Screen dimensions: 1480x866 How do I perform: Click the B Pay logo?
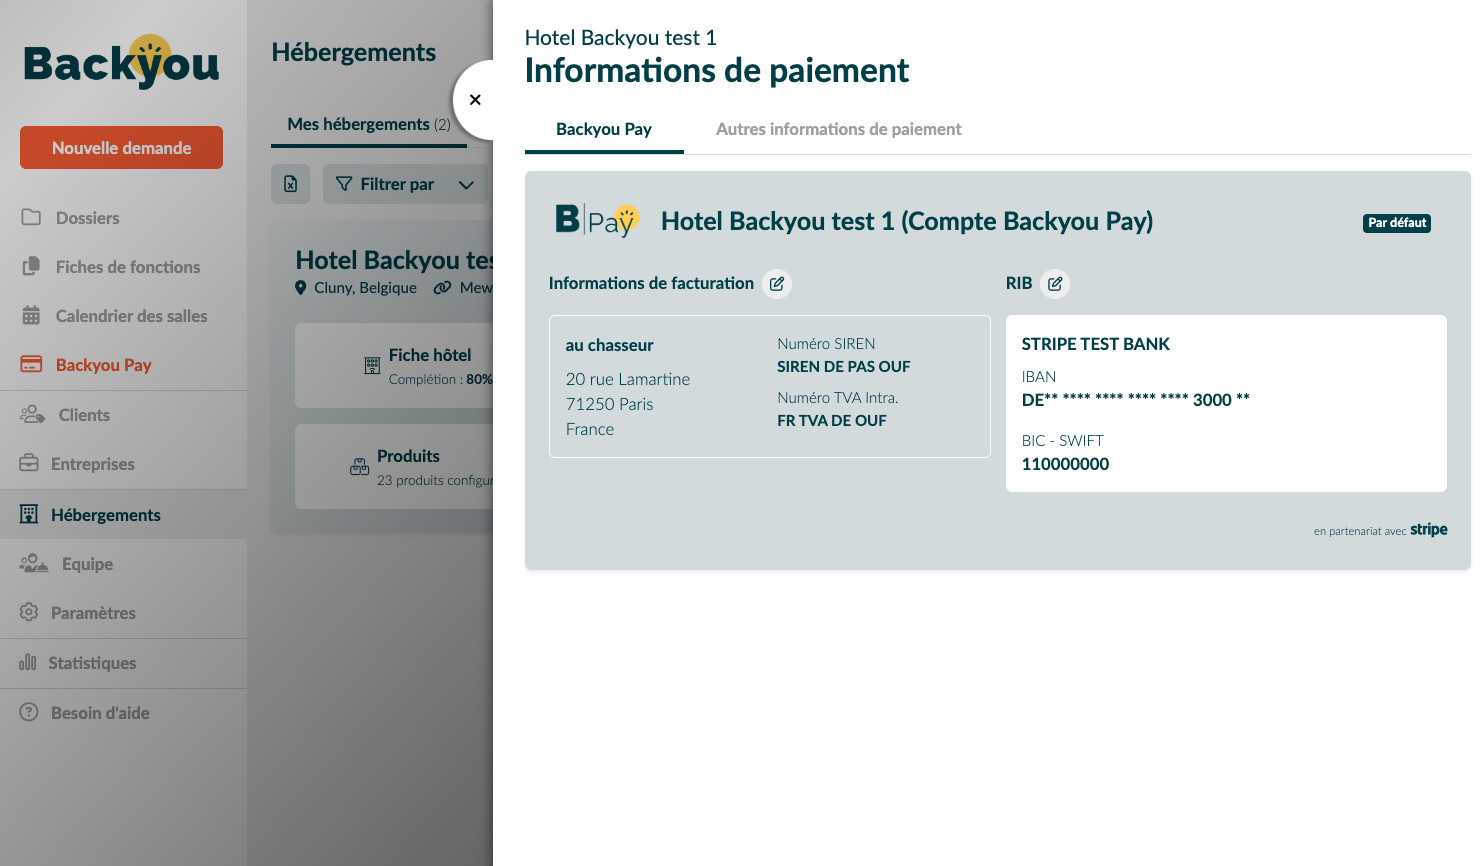[x=597, y=220]
